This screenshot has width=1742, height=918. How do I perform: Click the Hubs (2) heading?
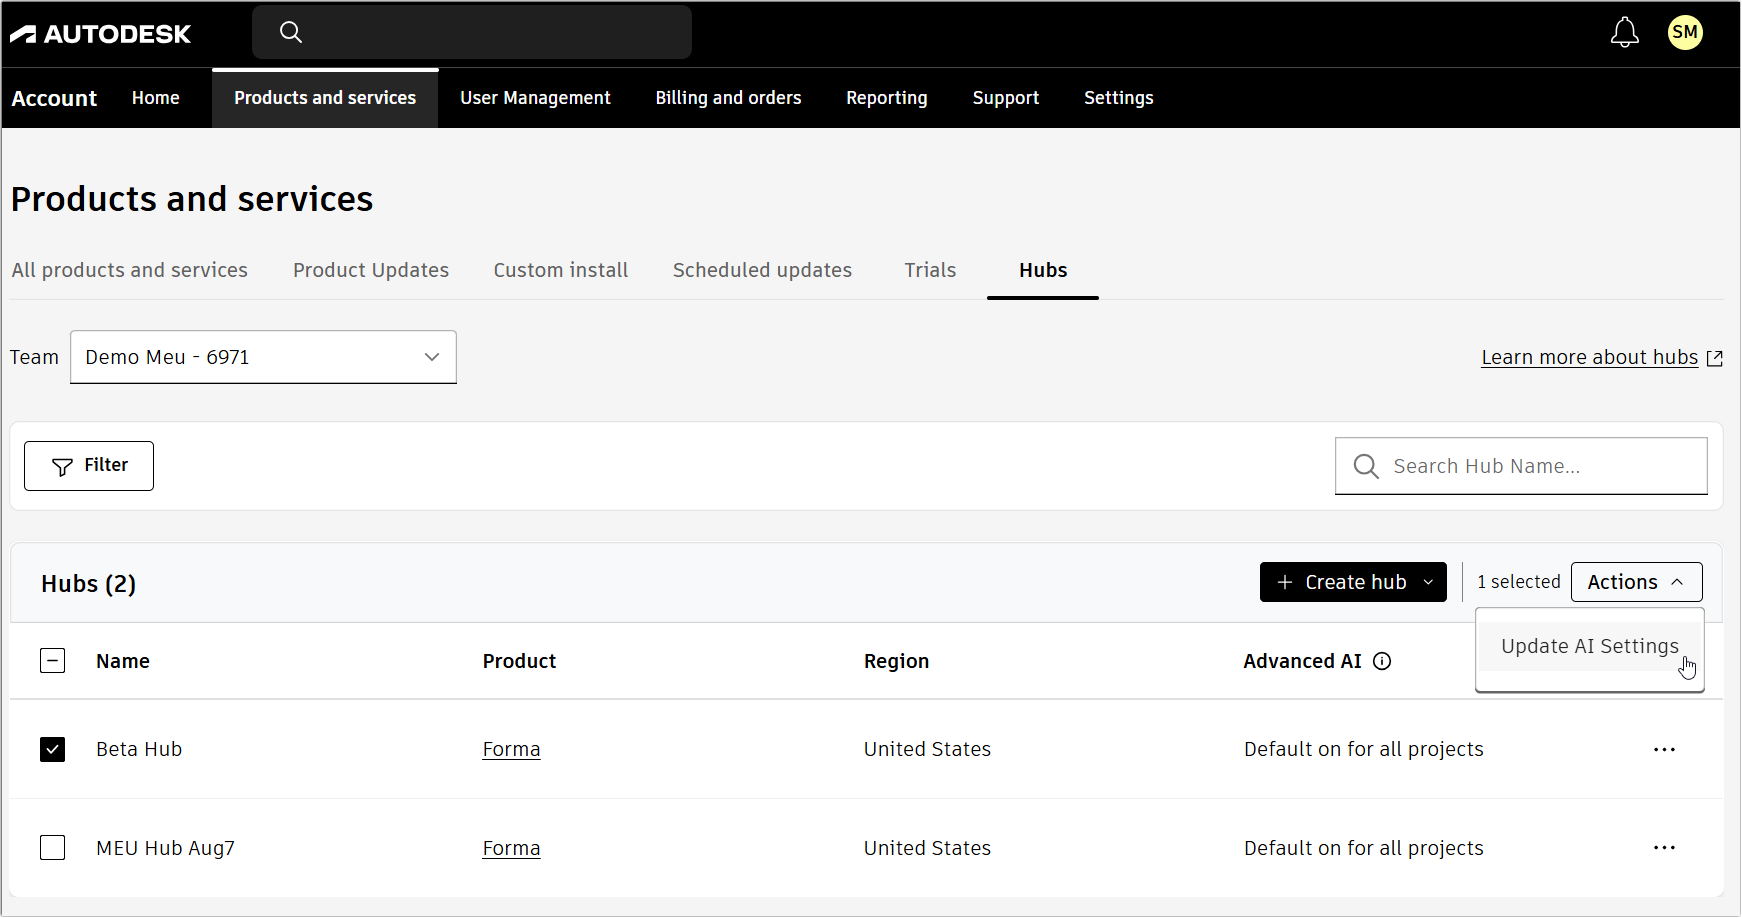88,584
